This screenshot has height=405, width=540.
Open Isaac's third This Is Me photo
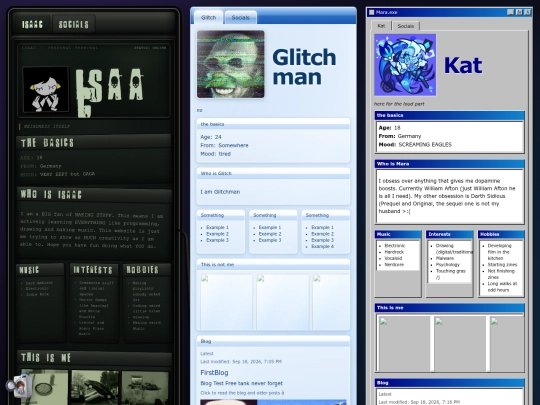coord(145,387)
